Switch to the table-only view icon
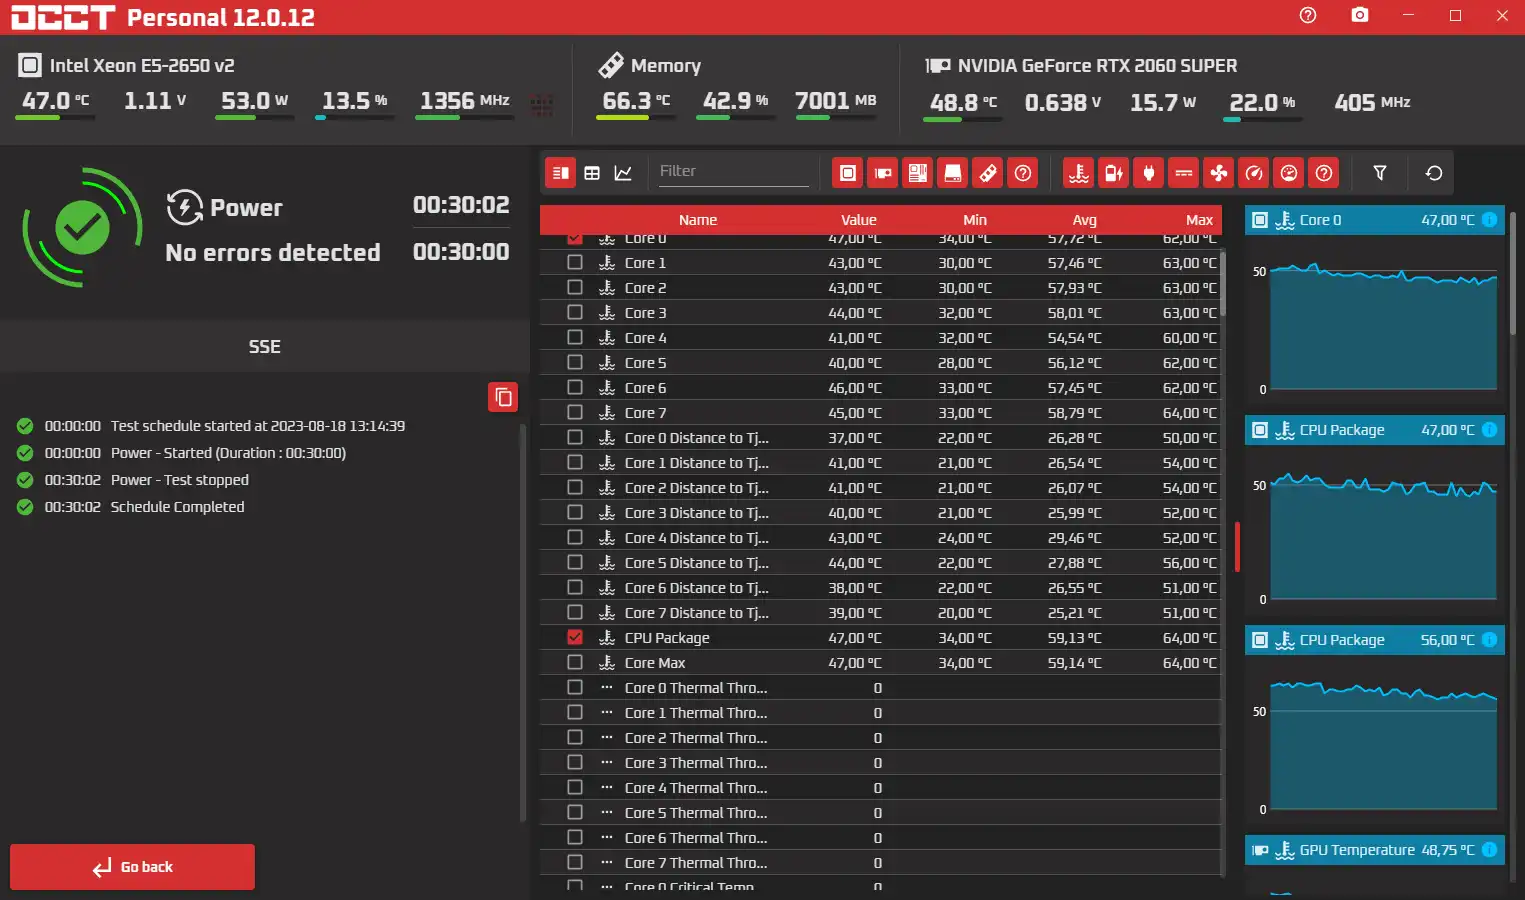This screenshot has width=1525, height=900. click(x=592, y=173)
